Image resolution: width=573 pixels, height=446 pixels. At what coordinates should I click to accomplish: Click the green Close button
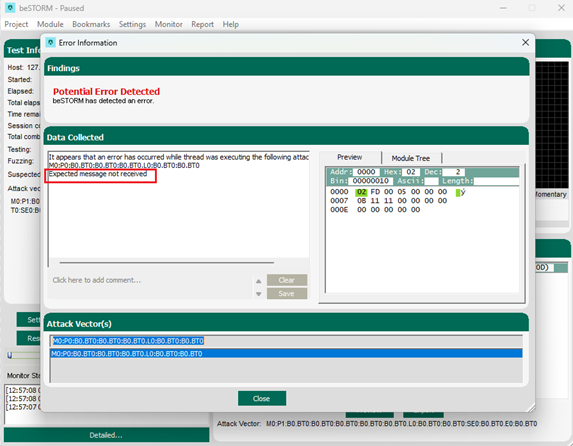pos(262,398)
